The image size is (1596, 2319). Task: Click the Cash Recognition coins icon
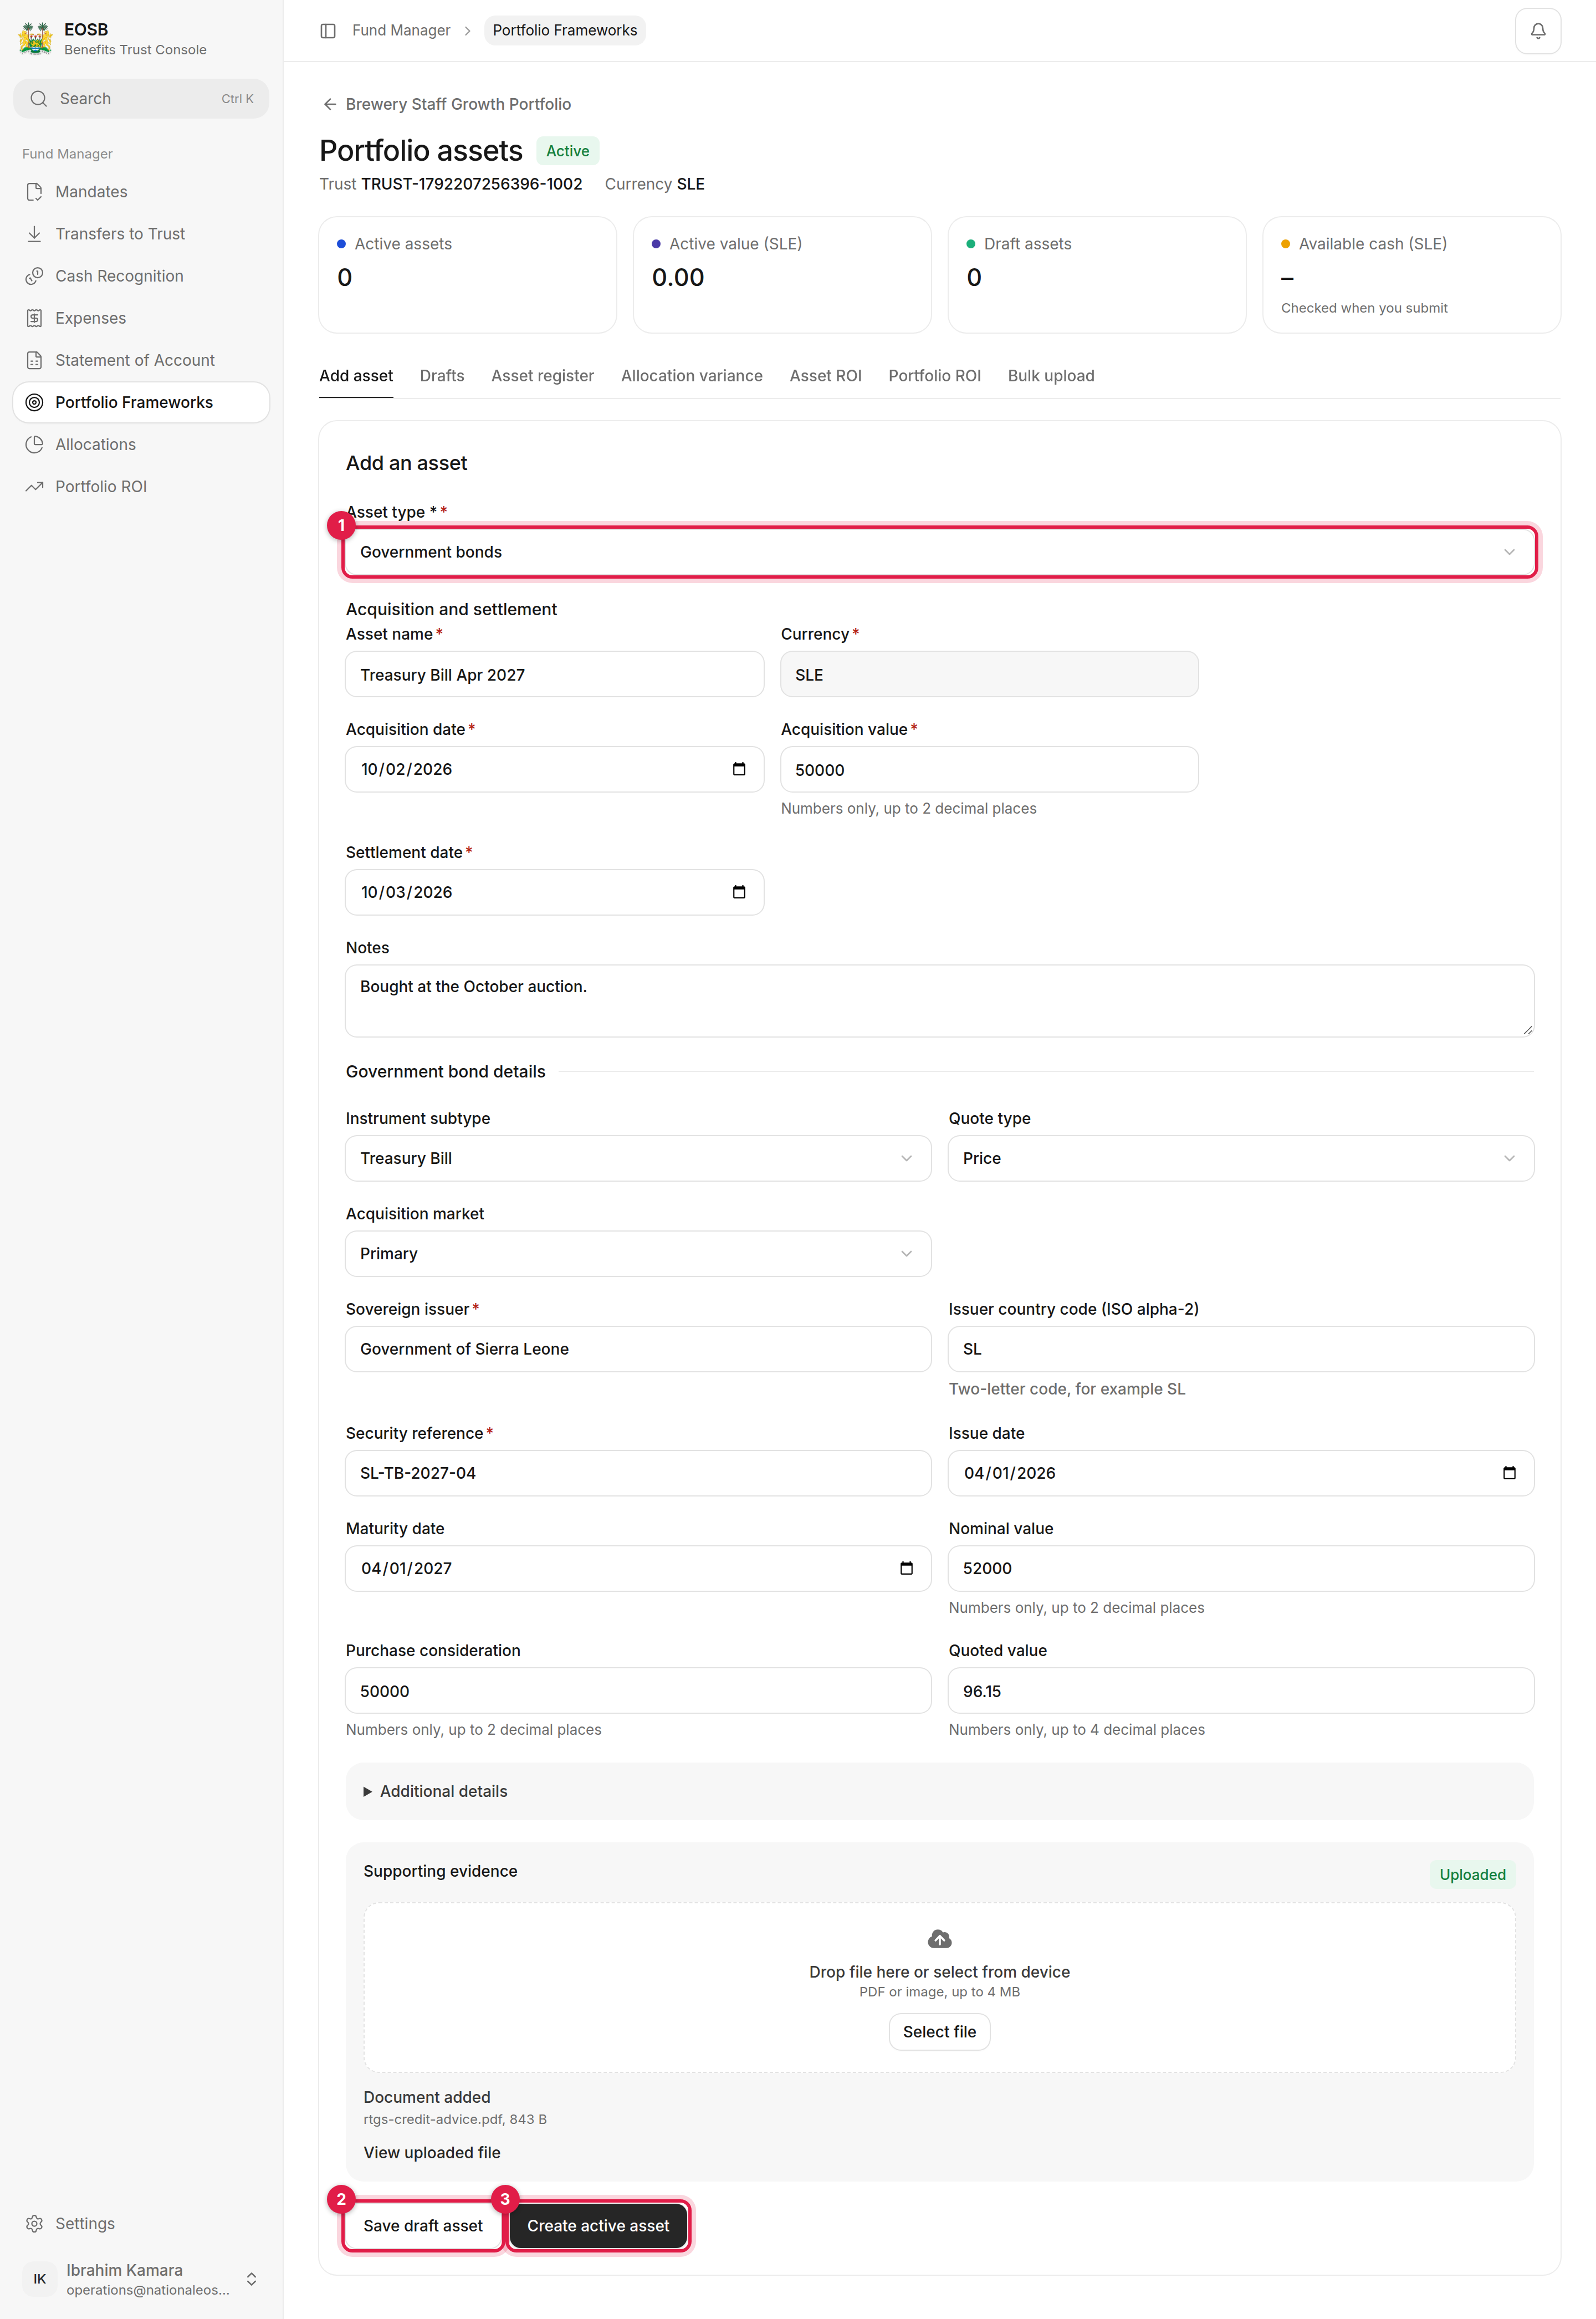[x=34, y=276]
